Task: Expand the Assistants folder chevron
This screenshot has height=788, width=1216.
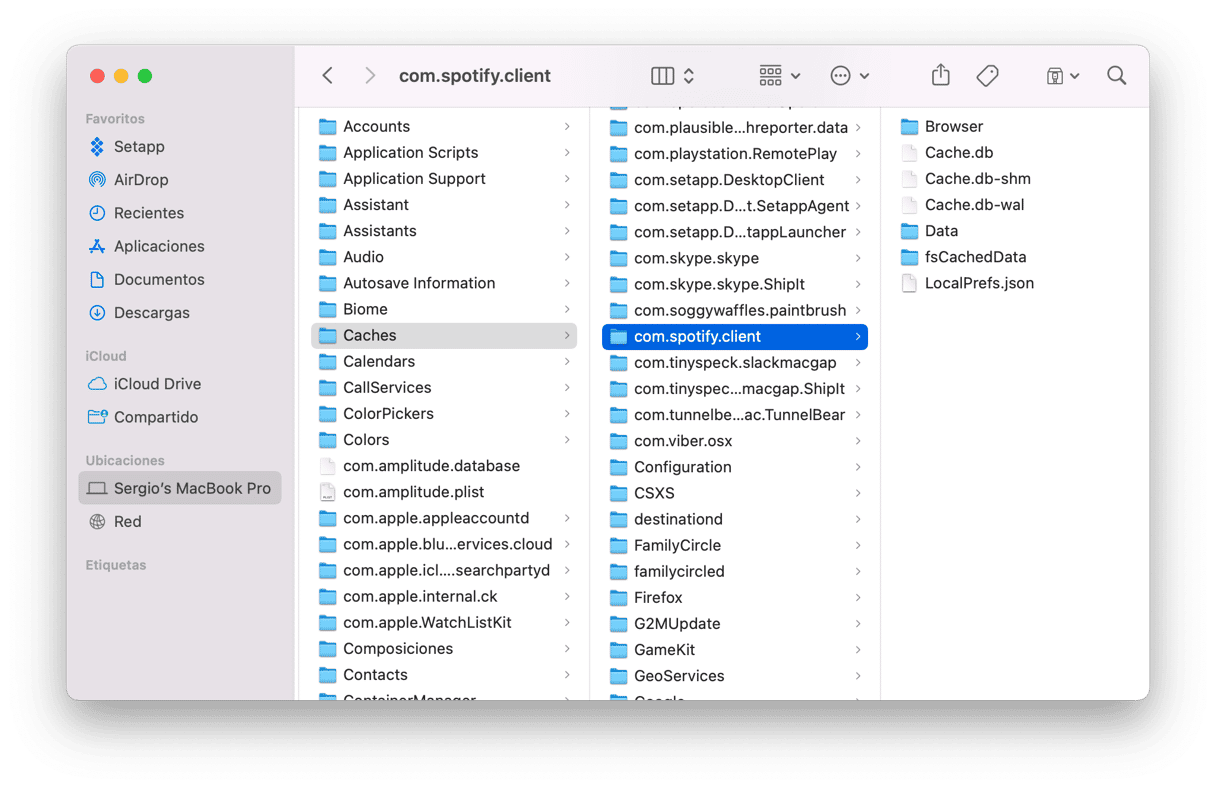Action: pos(567,231)
